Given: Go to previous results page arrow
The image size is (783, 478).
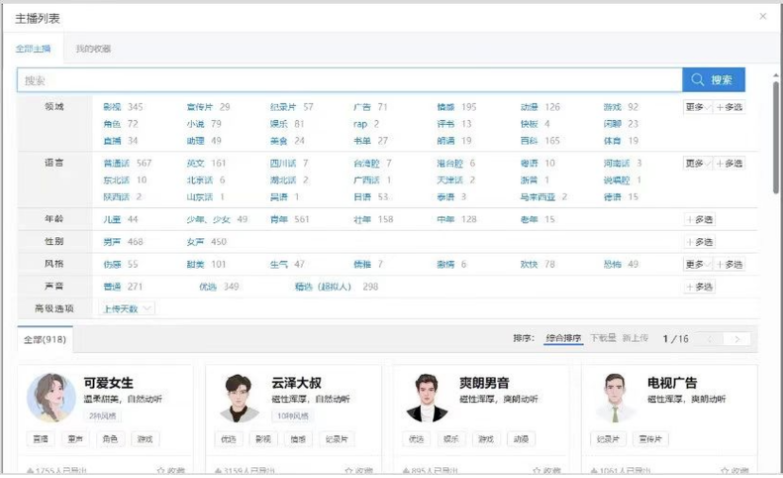Looking at the screenshot, I should pyautogui.click(x=710, y=339).
